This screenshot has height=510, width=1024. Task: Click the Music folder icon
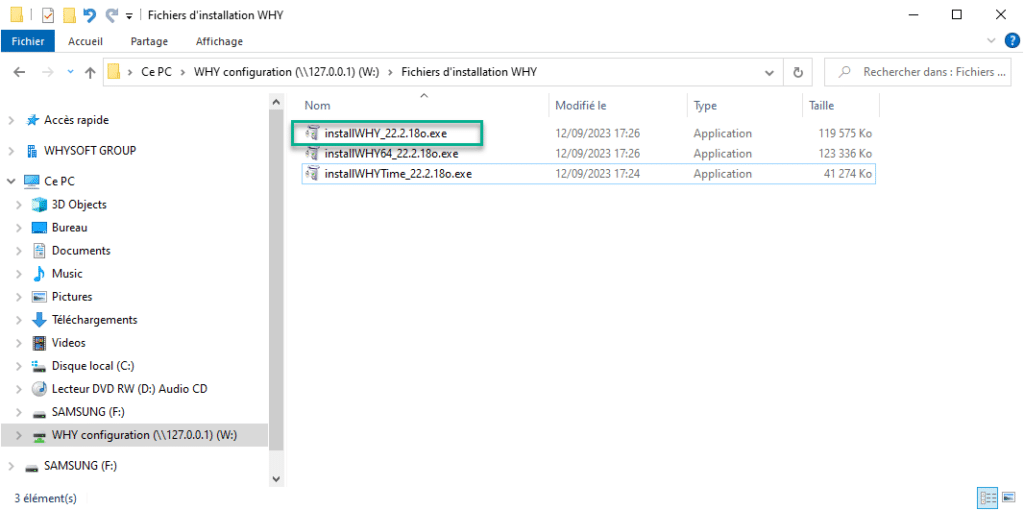40,274
